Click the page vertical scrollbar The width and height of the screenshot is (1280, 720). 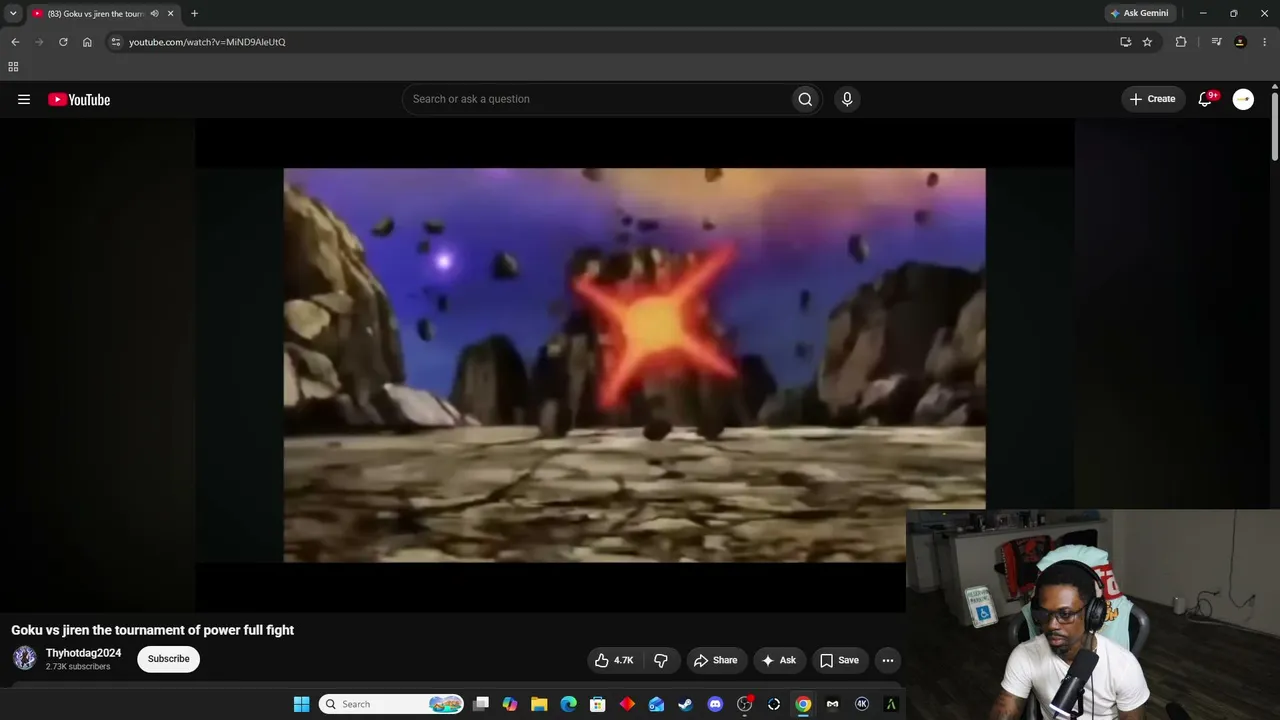pyautogui.click(x=1275, y=125)
